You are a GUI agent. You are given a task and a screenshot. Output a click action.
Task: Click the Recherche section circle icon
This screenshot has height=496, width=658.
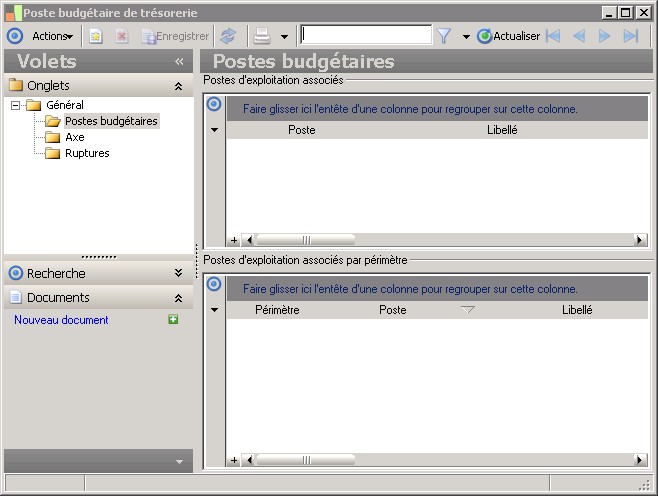click(x=16, y=273)
